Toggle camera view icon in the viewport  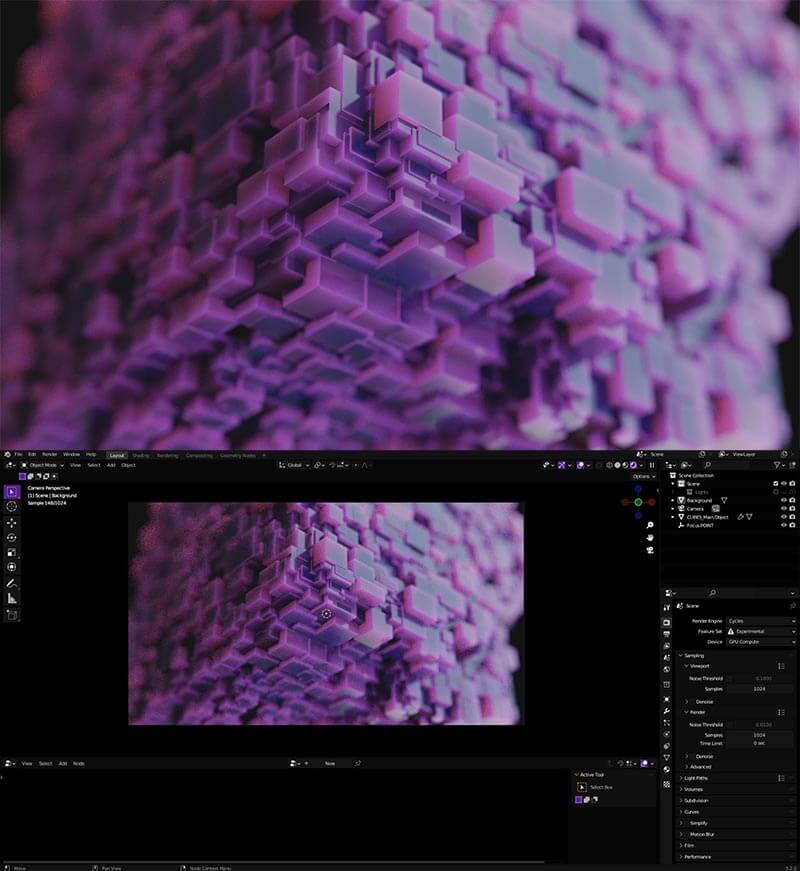pyautogui.click(x=650, y=550)
